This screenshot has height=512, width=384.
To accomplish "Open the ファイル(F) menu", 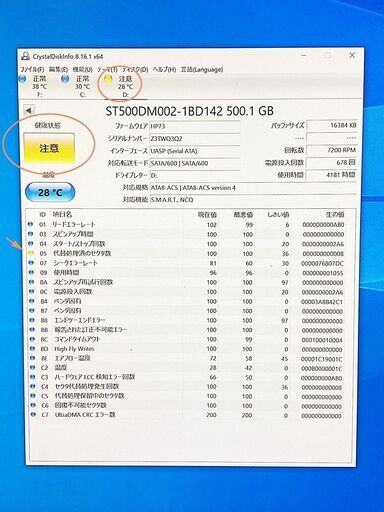I will coord(32,70).
